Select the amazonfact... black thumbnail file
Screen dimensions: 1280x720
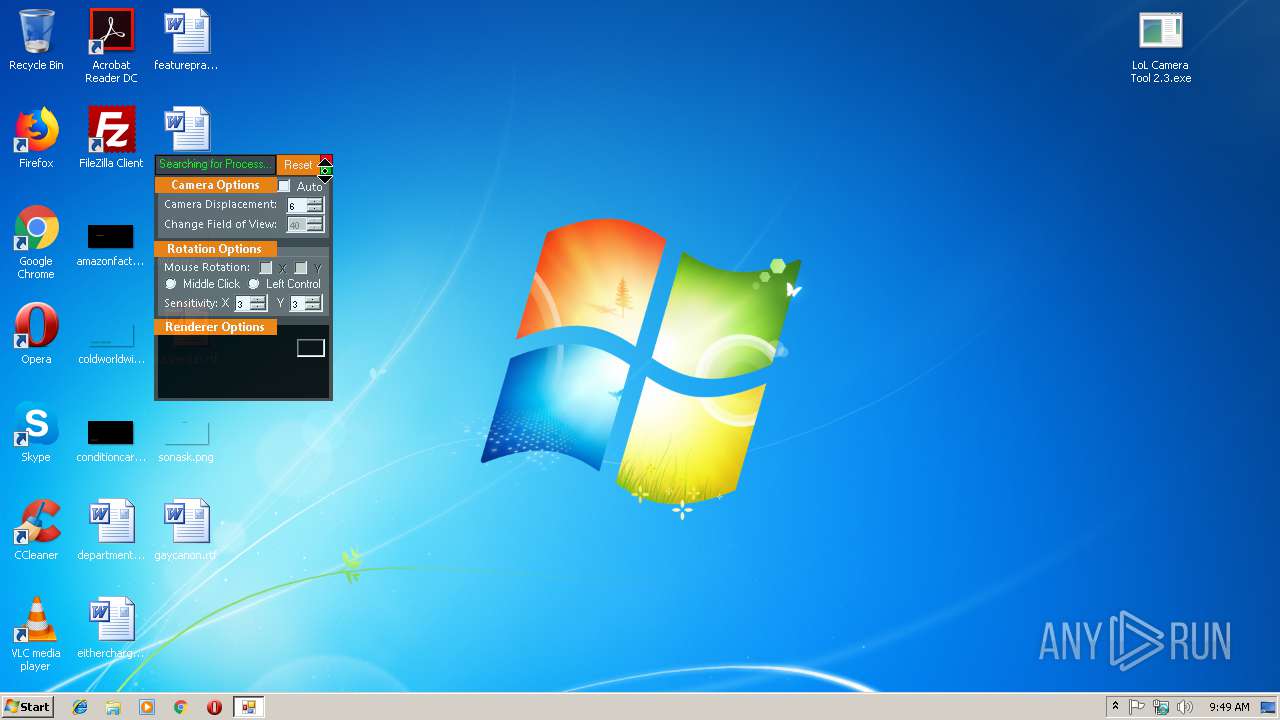pyautogui.click(x=111, y=245)
